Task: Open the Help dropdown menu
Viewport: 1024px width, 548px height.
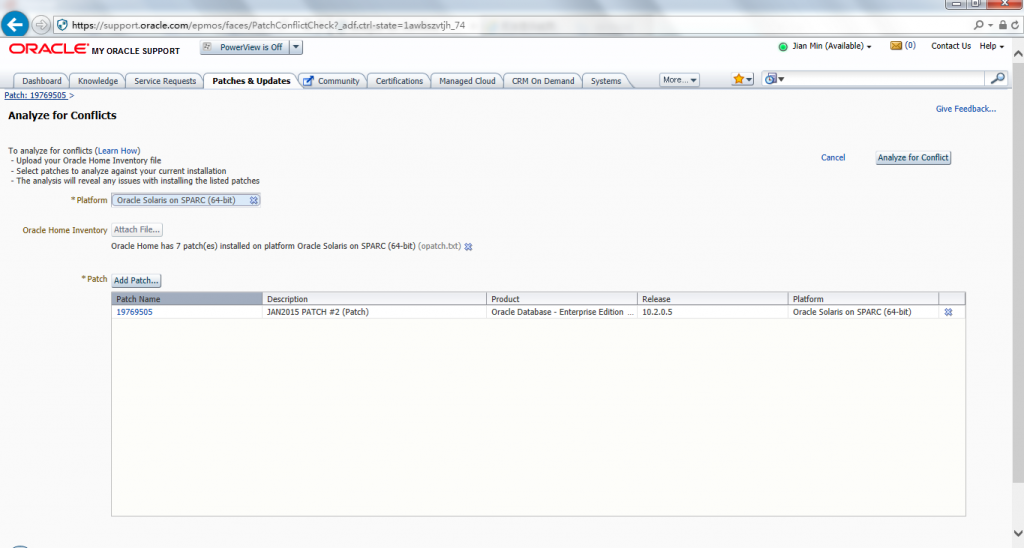Action: point(991,46)
